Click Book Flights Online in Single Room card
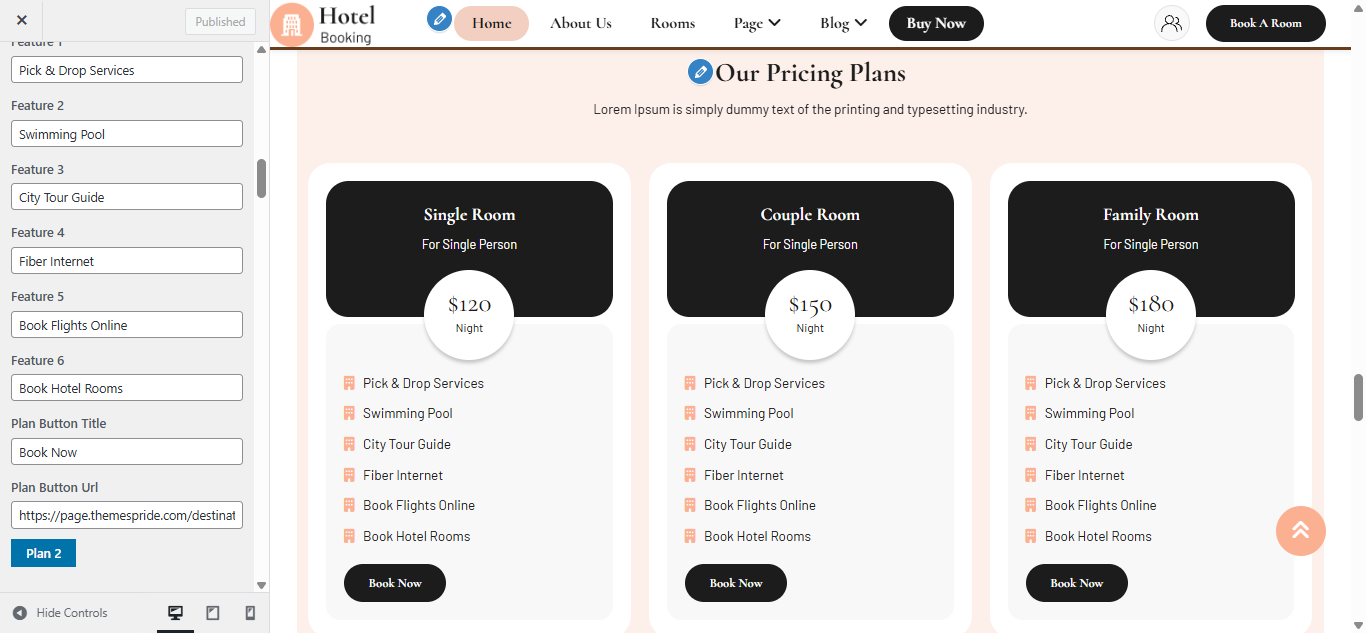This screenshot has height=633, width=1366. tap(419, 505)
